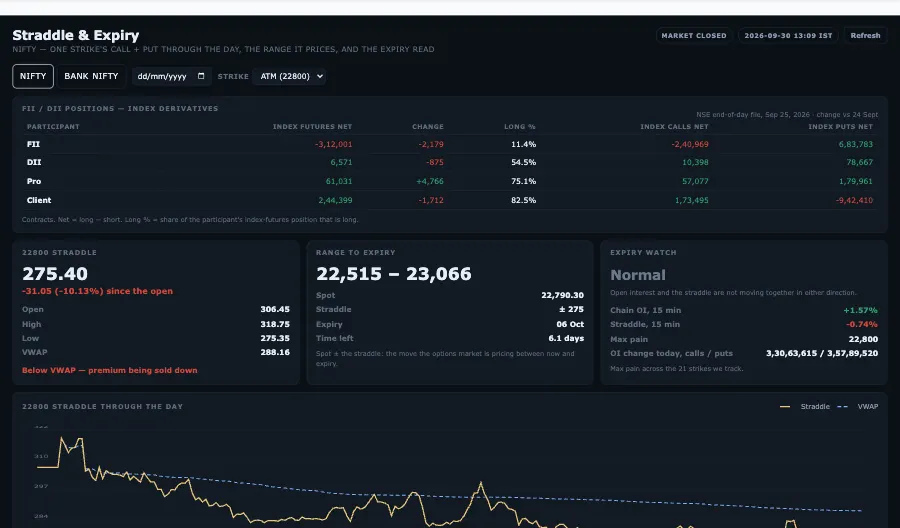Open the ATM (22800) strike dropdown
900x528 pixels.
coord(289,76)
